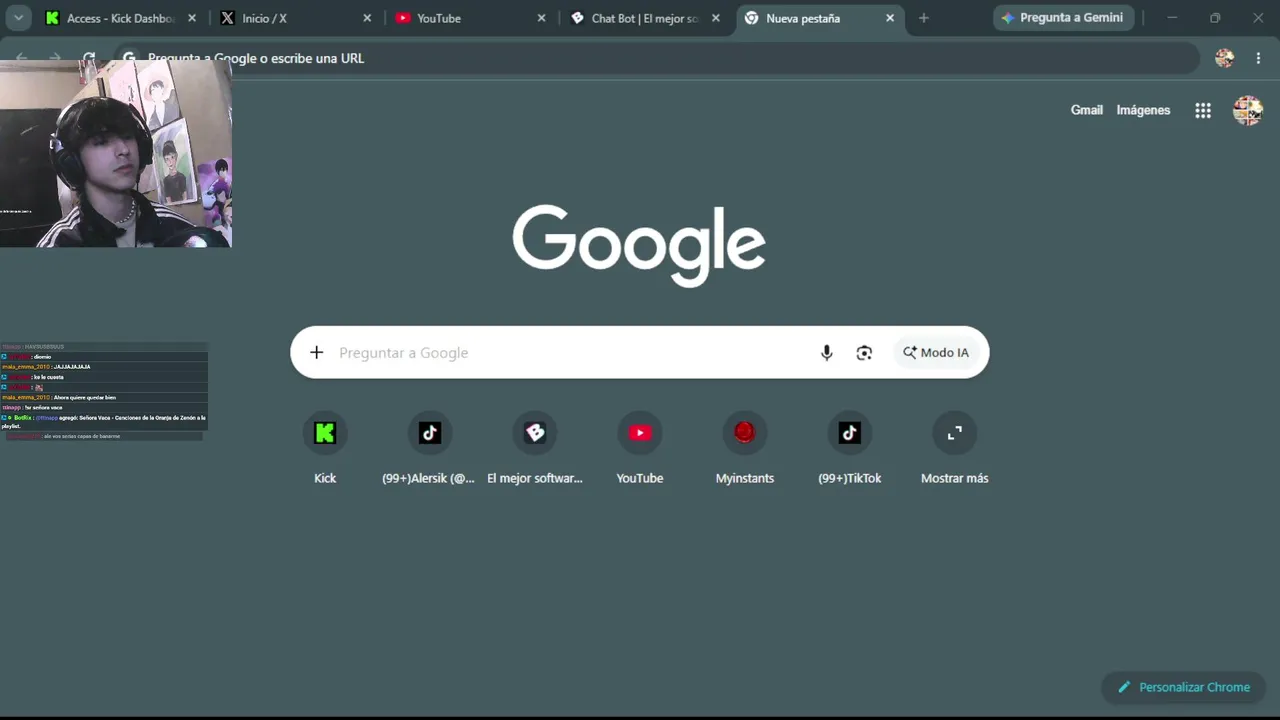Open the YouTube shortcut tile
1280x720 pixels.
coord(640,433)
